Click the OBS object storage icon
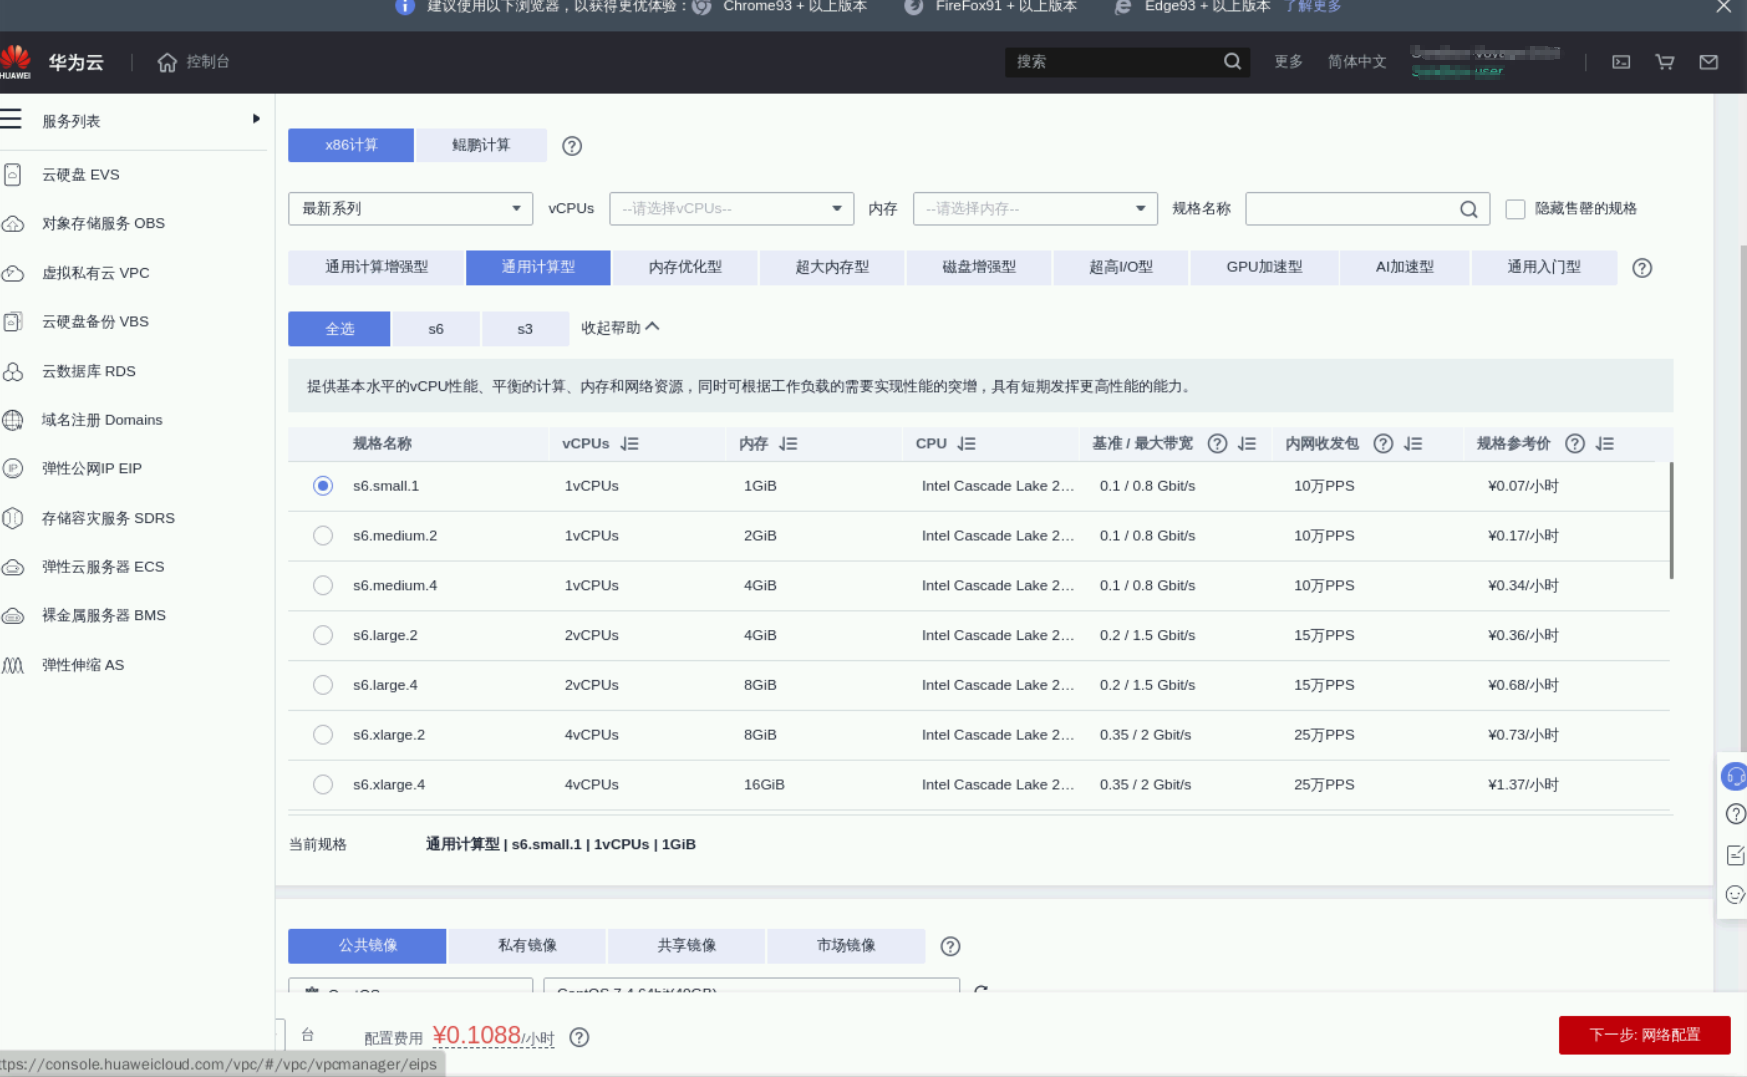The height and width of the screenshot is (1077, 1747). (x=13, y=223)
